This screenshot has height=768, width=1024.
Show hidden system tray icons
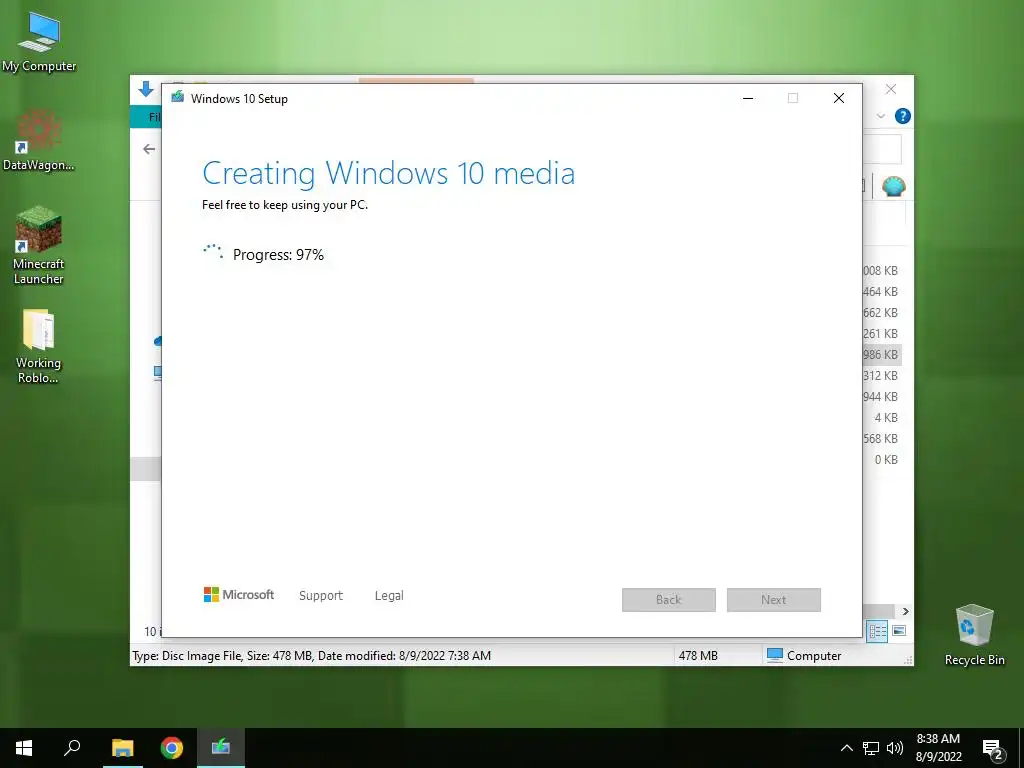coord(846,748)
